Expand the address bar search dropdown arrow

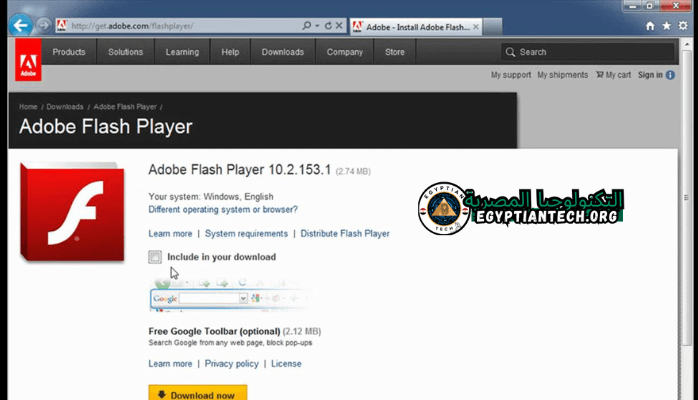pos(318,23)
